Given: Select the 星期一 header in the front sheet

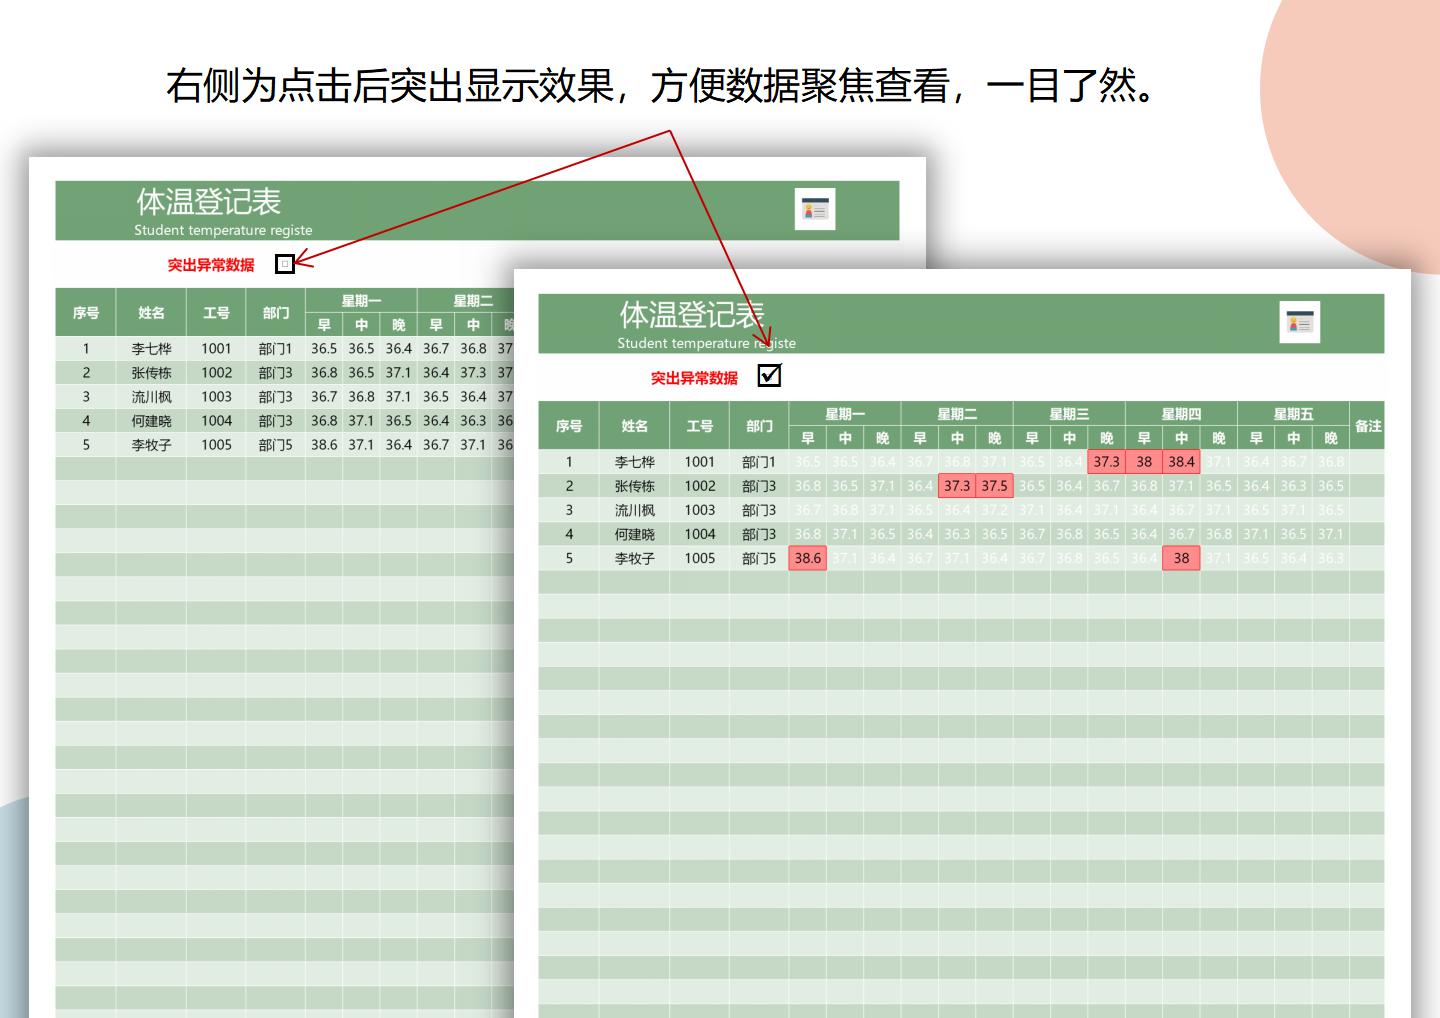Looking at the screenshot, I should (845, 414).
